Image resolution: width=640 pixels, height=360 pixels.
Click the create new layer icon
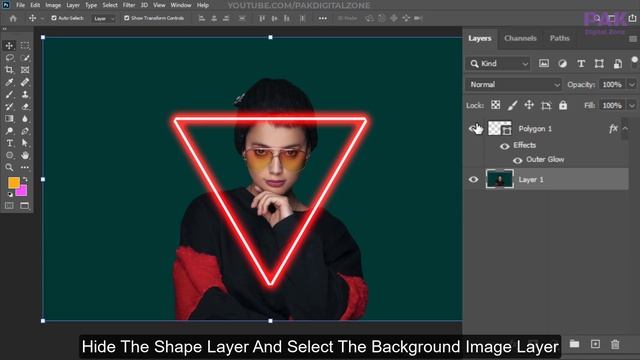coord(596,344)
